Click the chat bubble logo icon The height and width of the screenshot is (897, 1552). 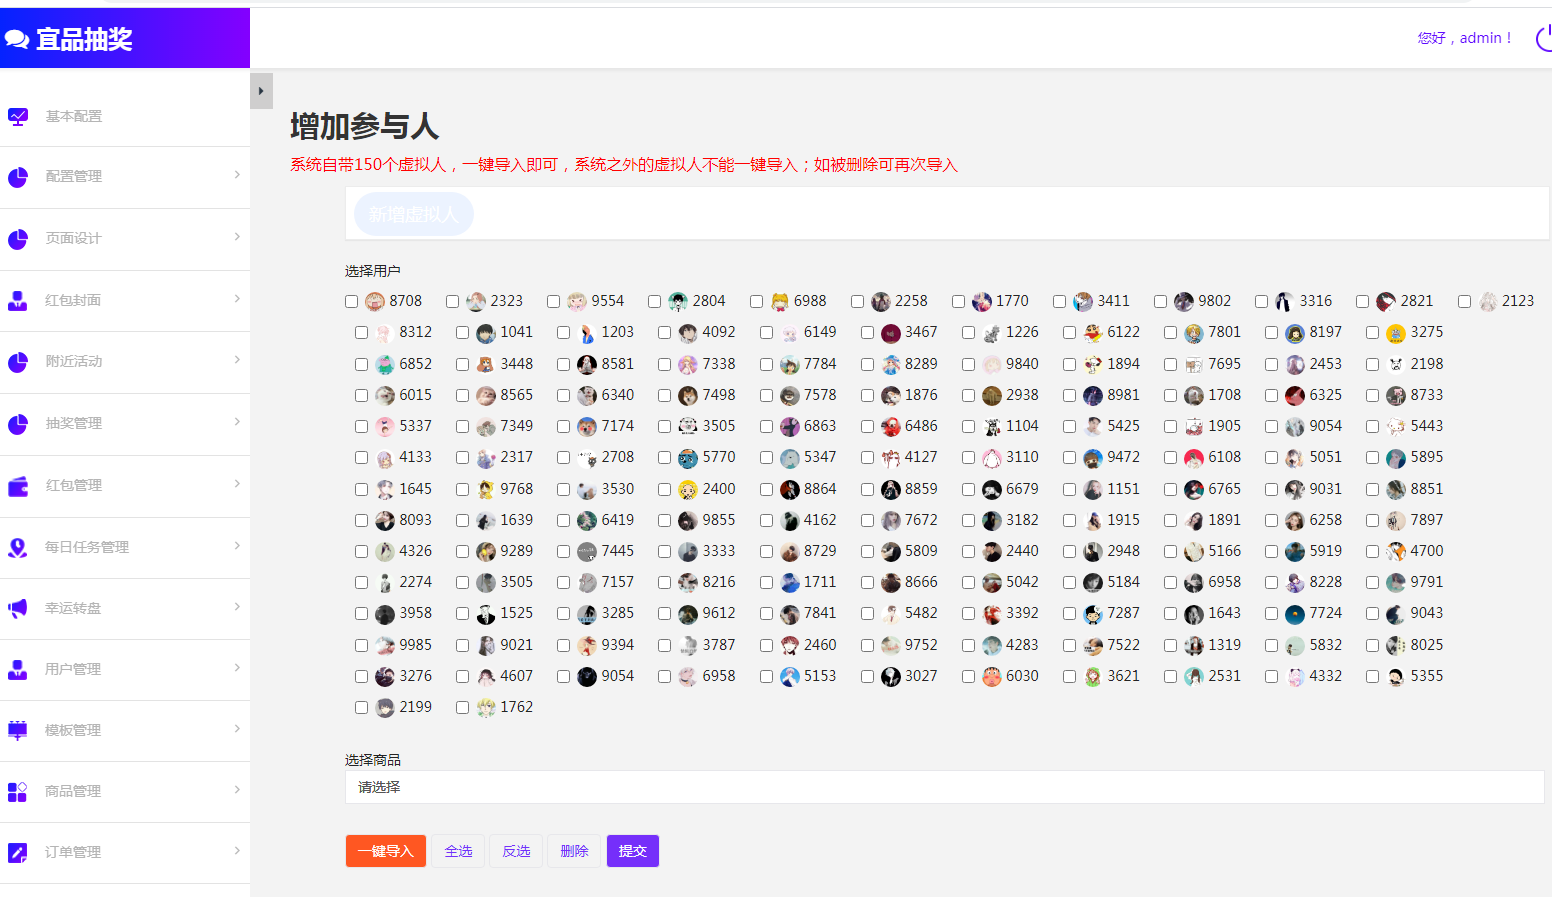(17, 40)
